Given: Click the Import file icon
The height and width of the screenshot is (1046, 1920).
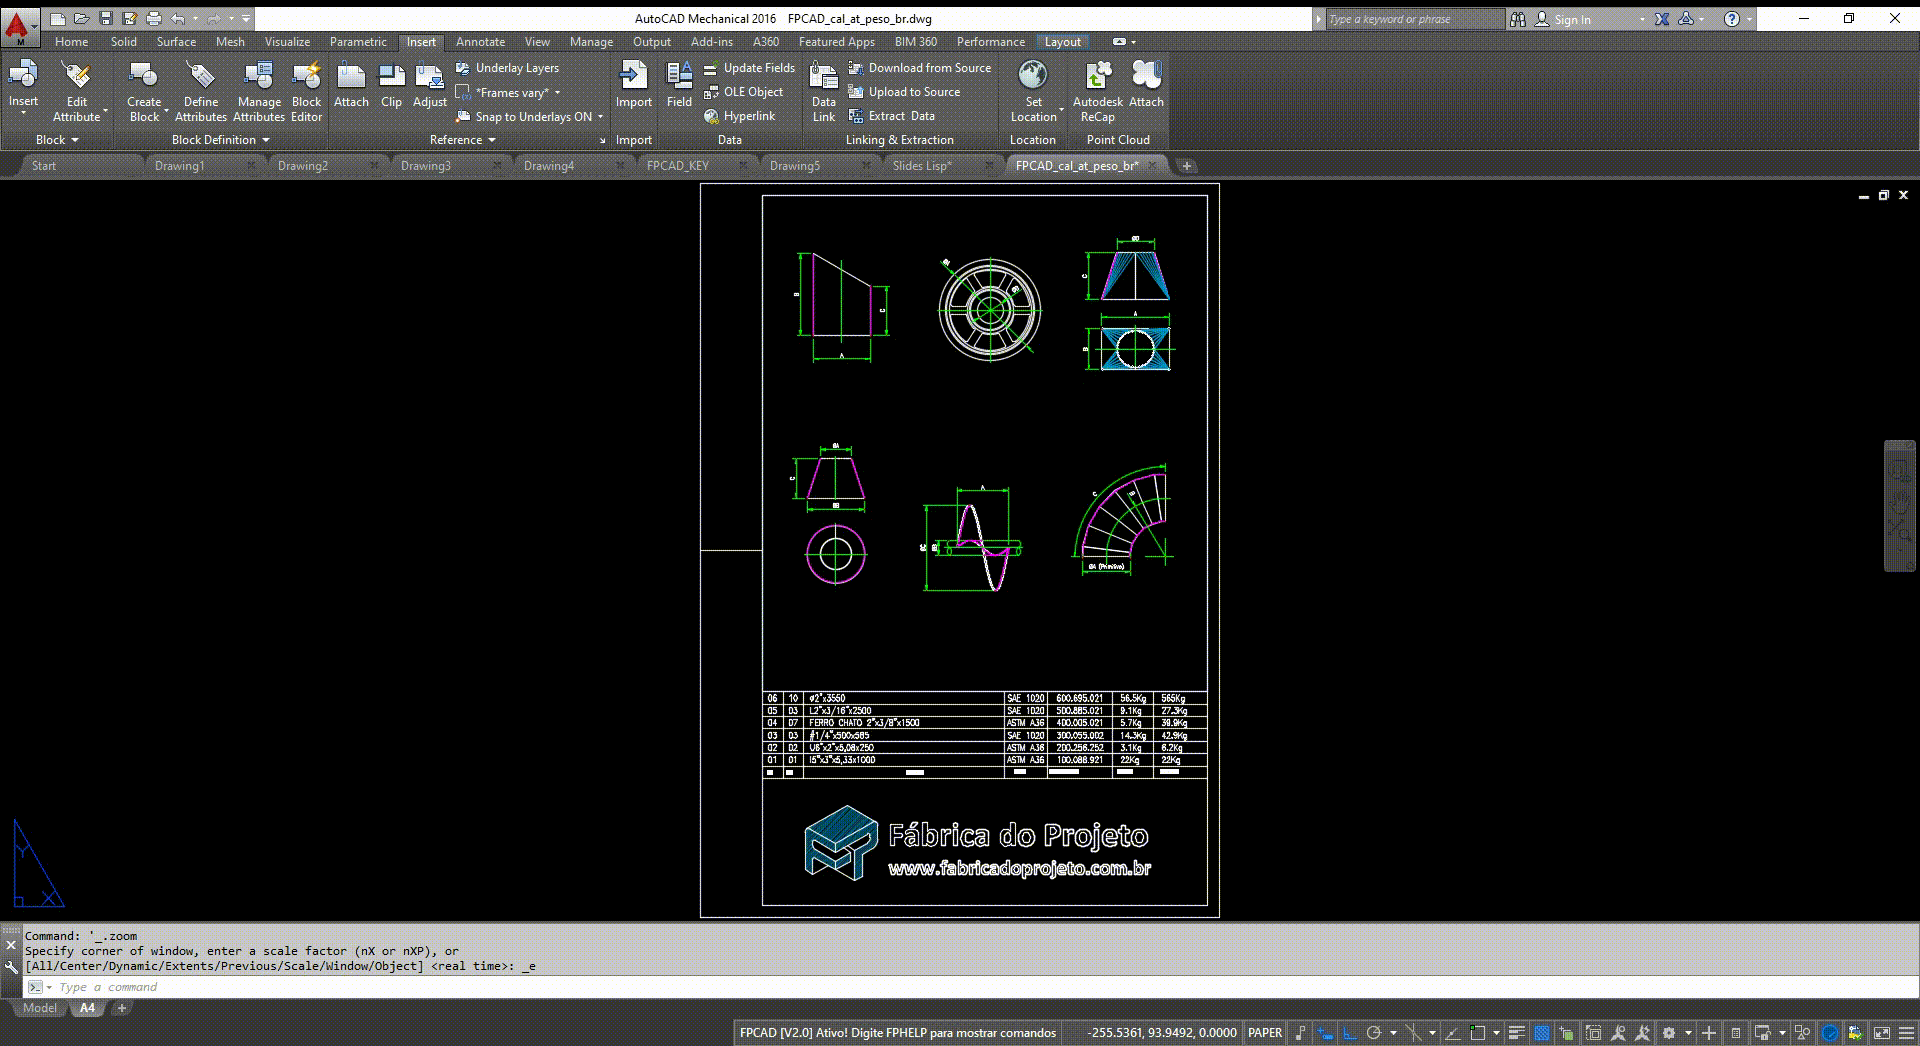Looking at the screenshot, I should pos(633,86).
